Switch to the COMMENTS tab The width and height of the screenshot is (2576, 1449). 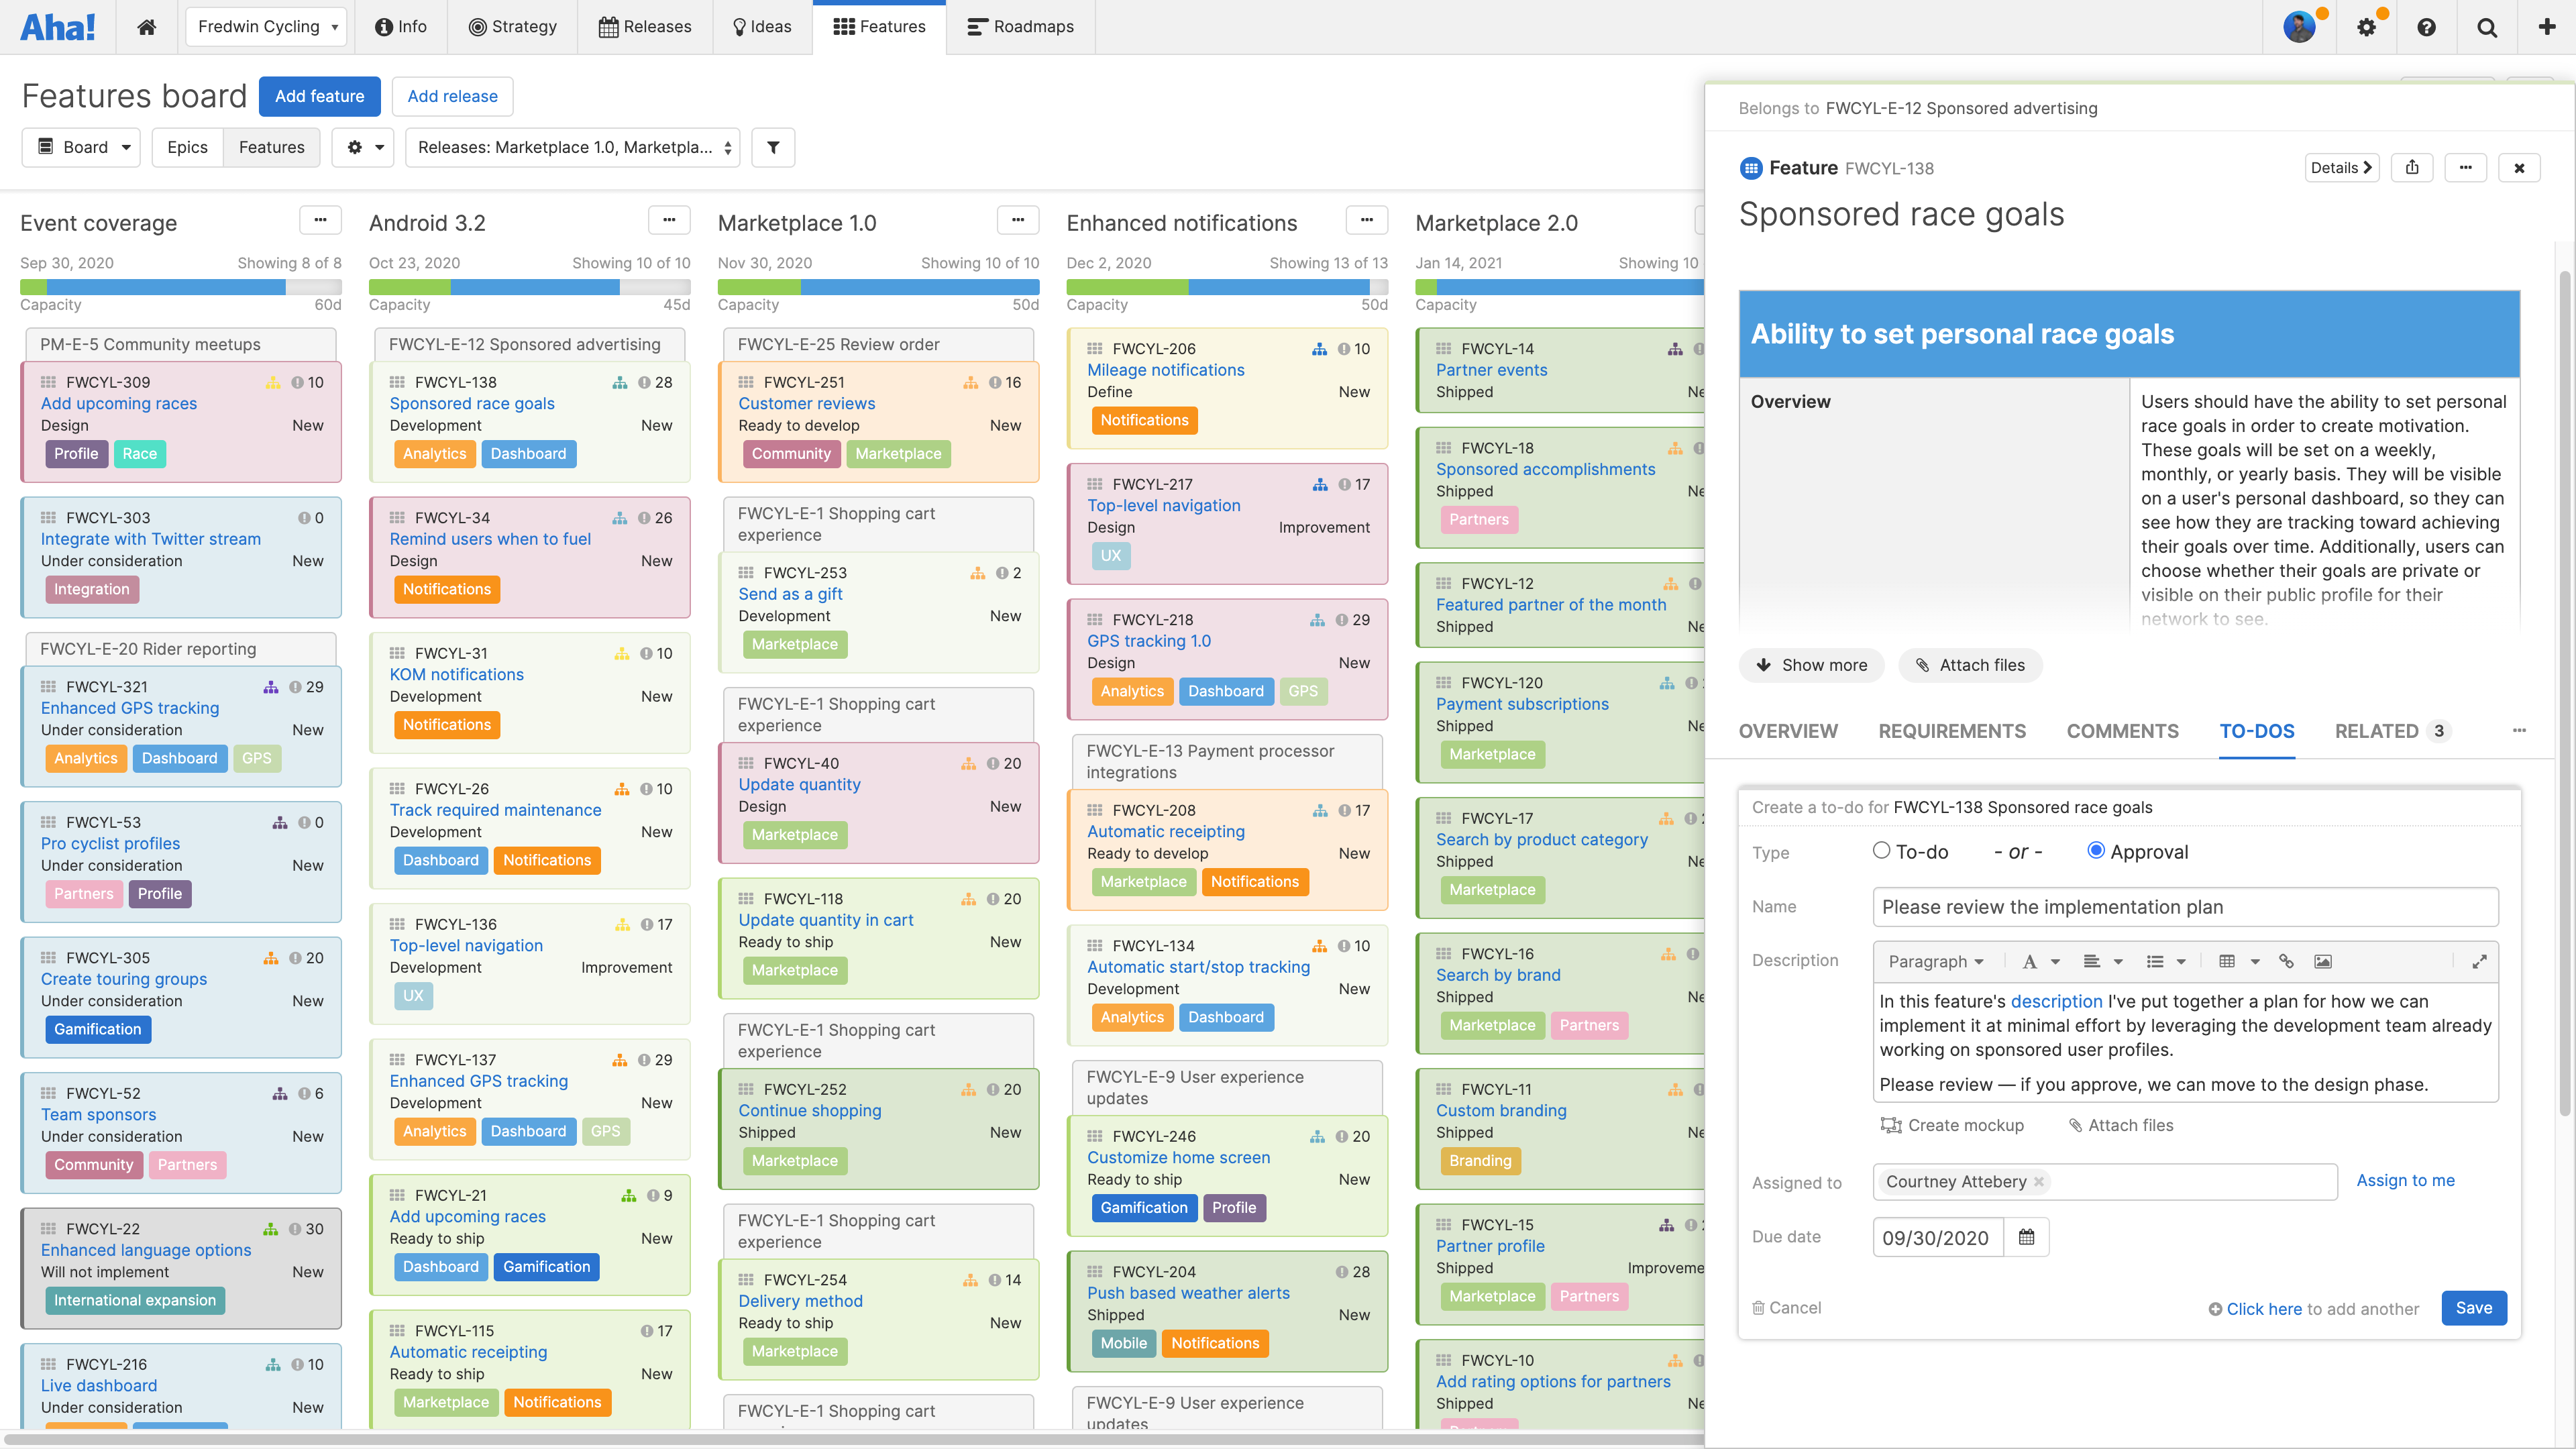click(x=2123, y=731)
